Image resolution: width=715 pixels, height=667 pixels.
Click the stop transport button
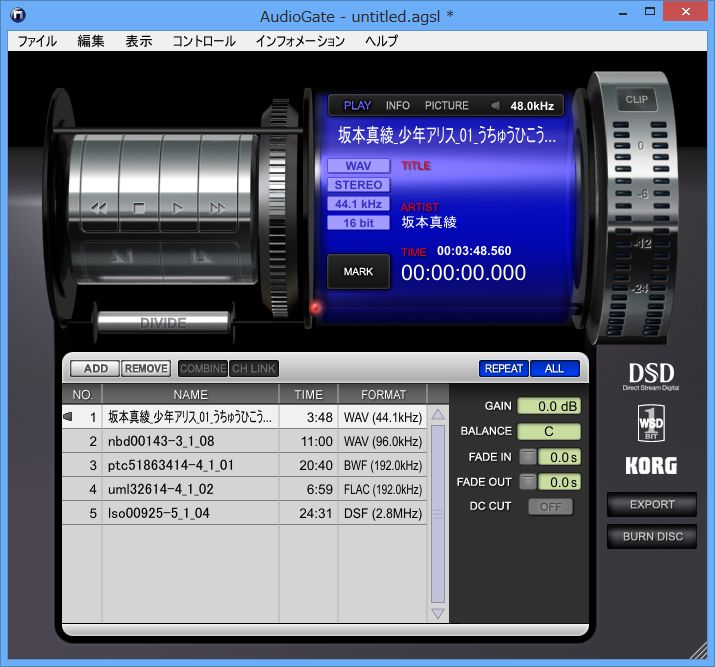pyautogui.click(x=139, y=208)
